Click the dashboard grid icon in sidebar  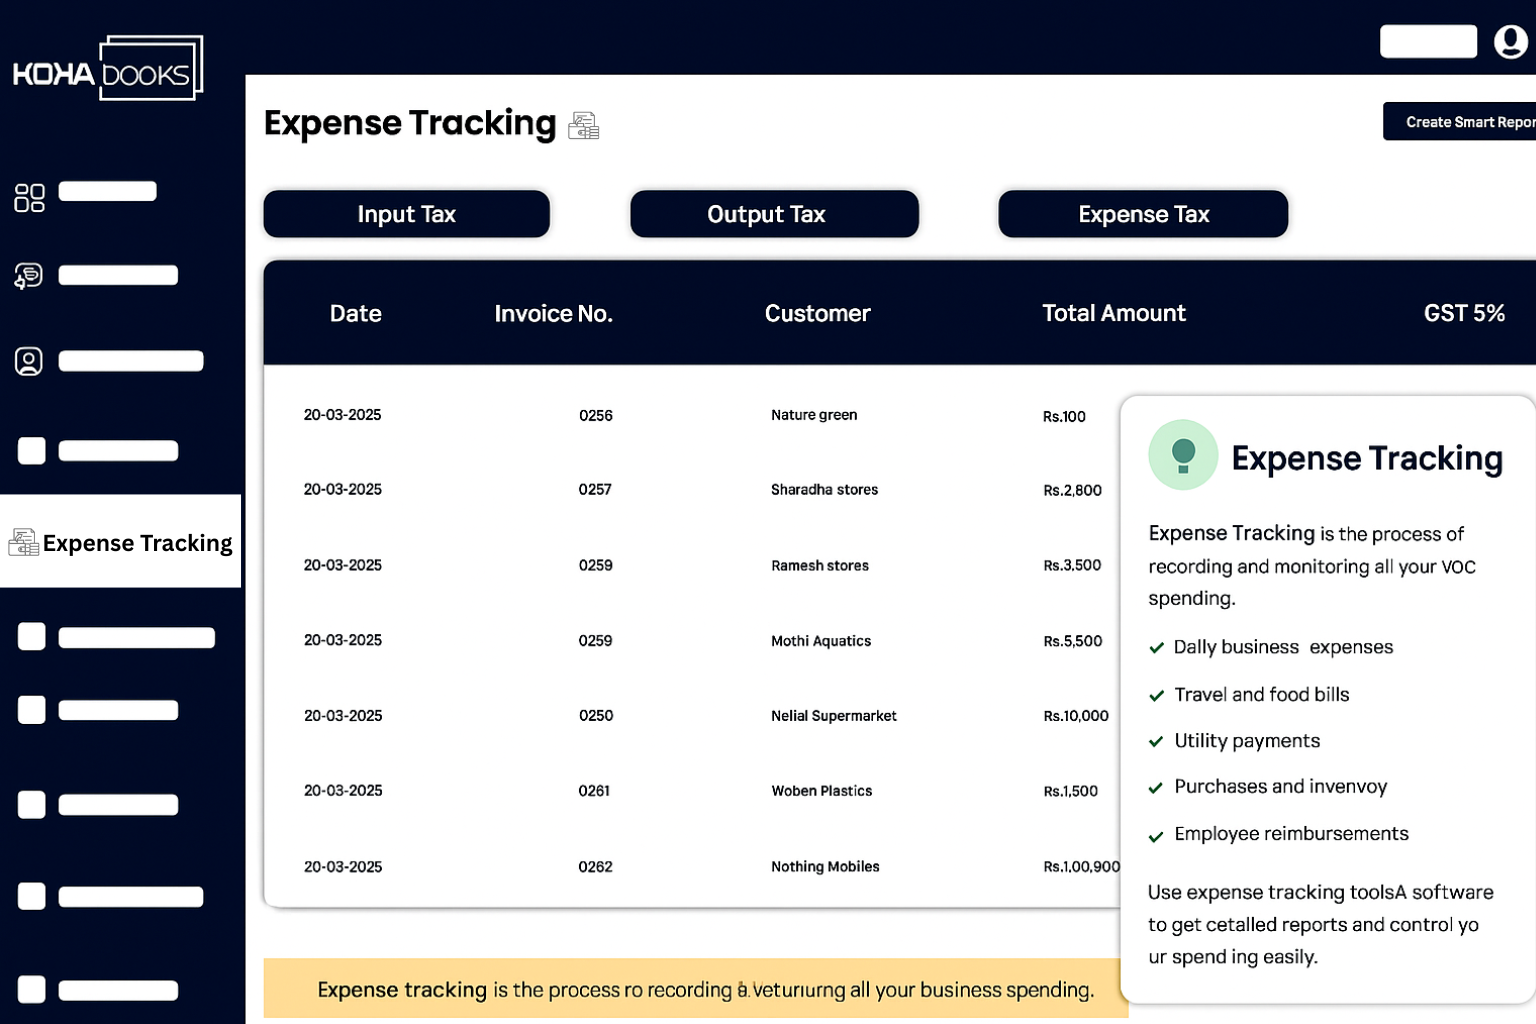[x=29, y=197]
